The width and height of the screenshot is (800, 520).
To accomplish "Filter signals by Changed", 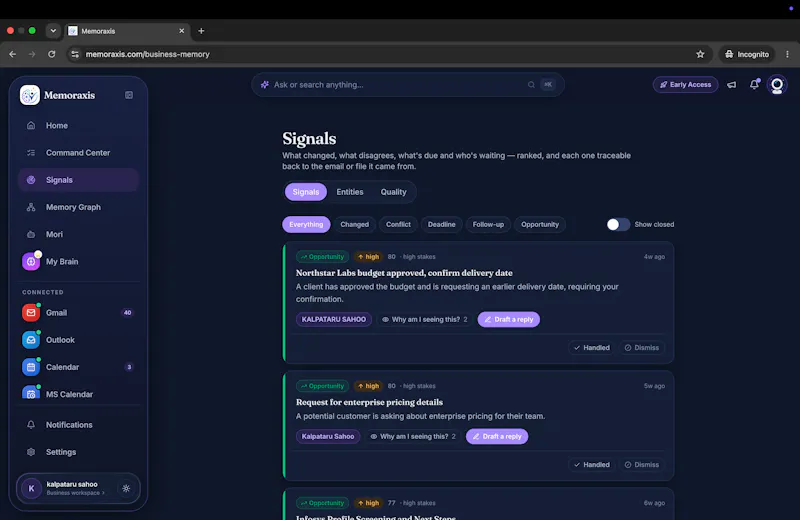I will click(355, 225).
